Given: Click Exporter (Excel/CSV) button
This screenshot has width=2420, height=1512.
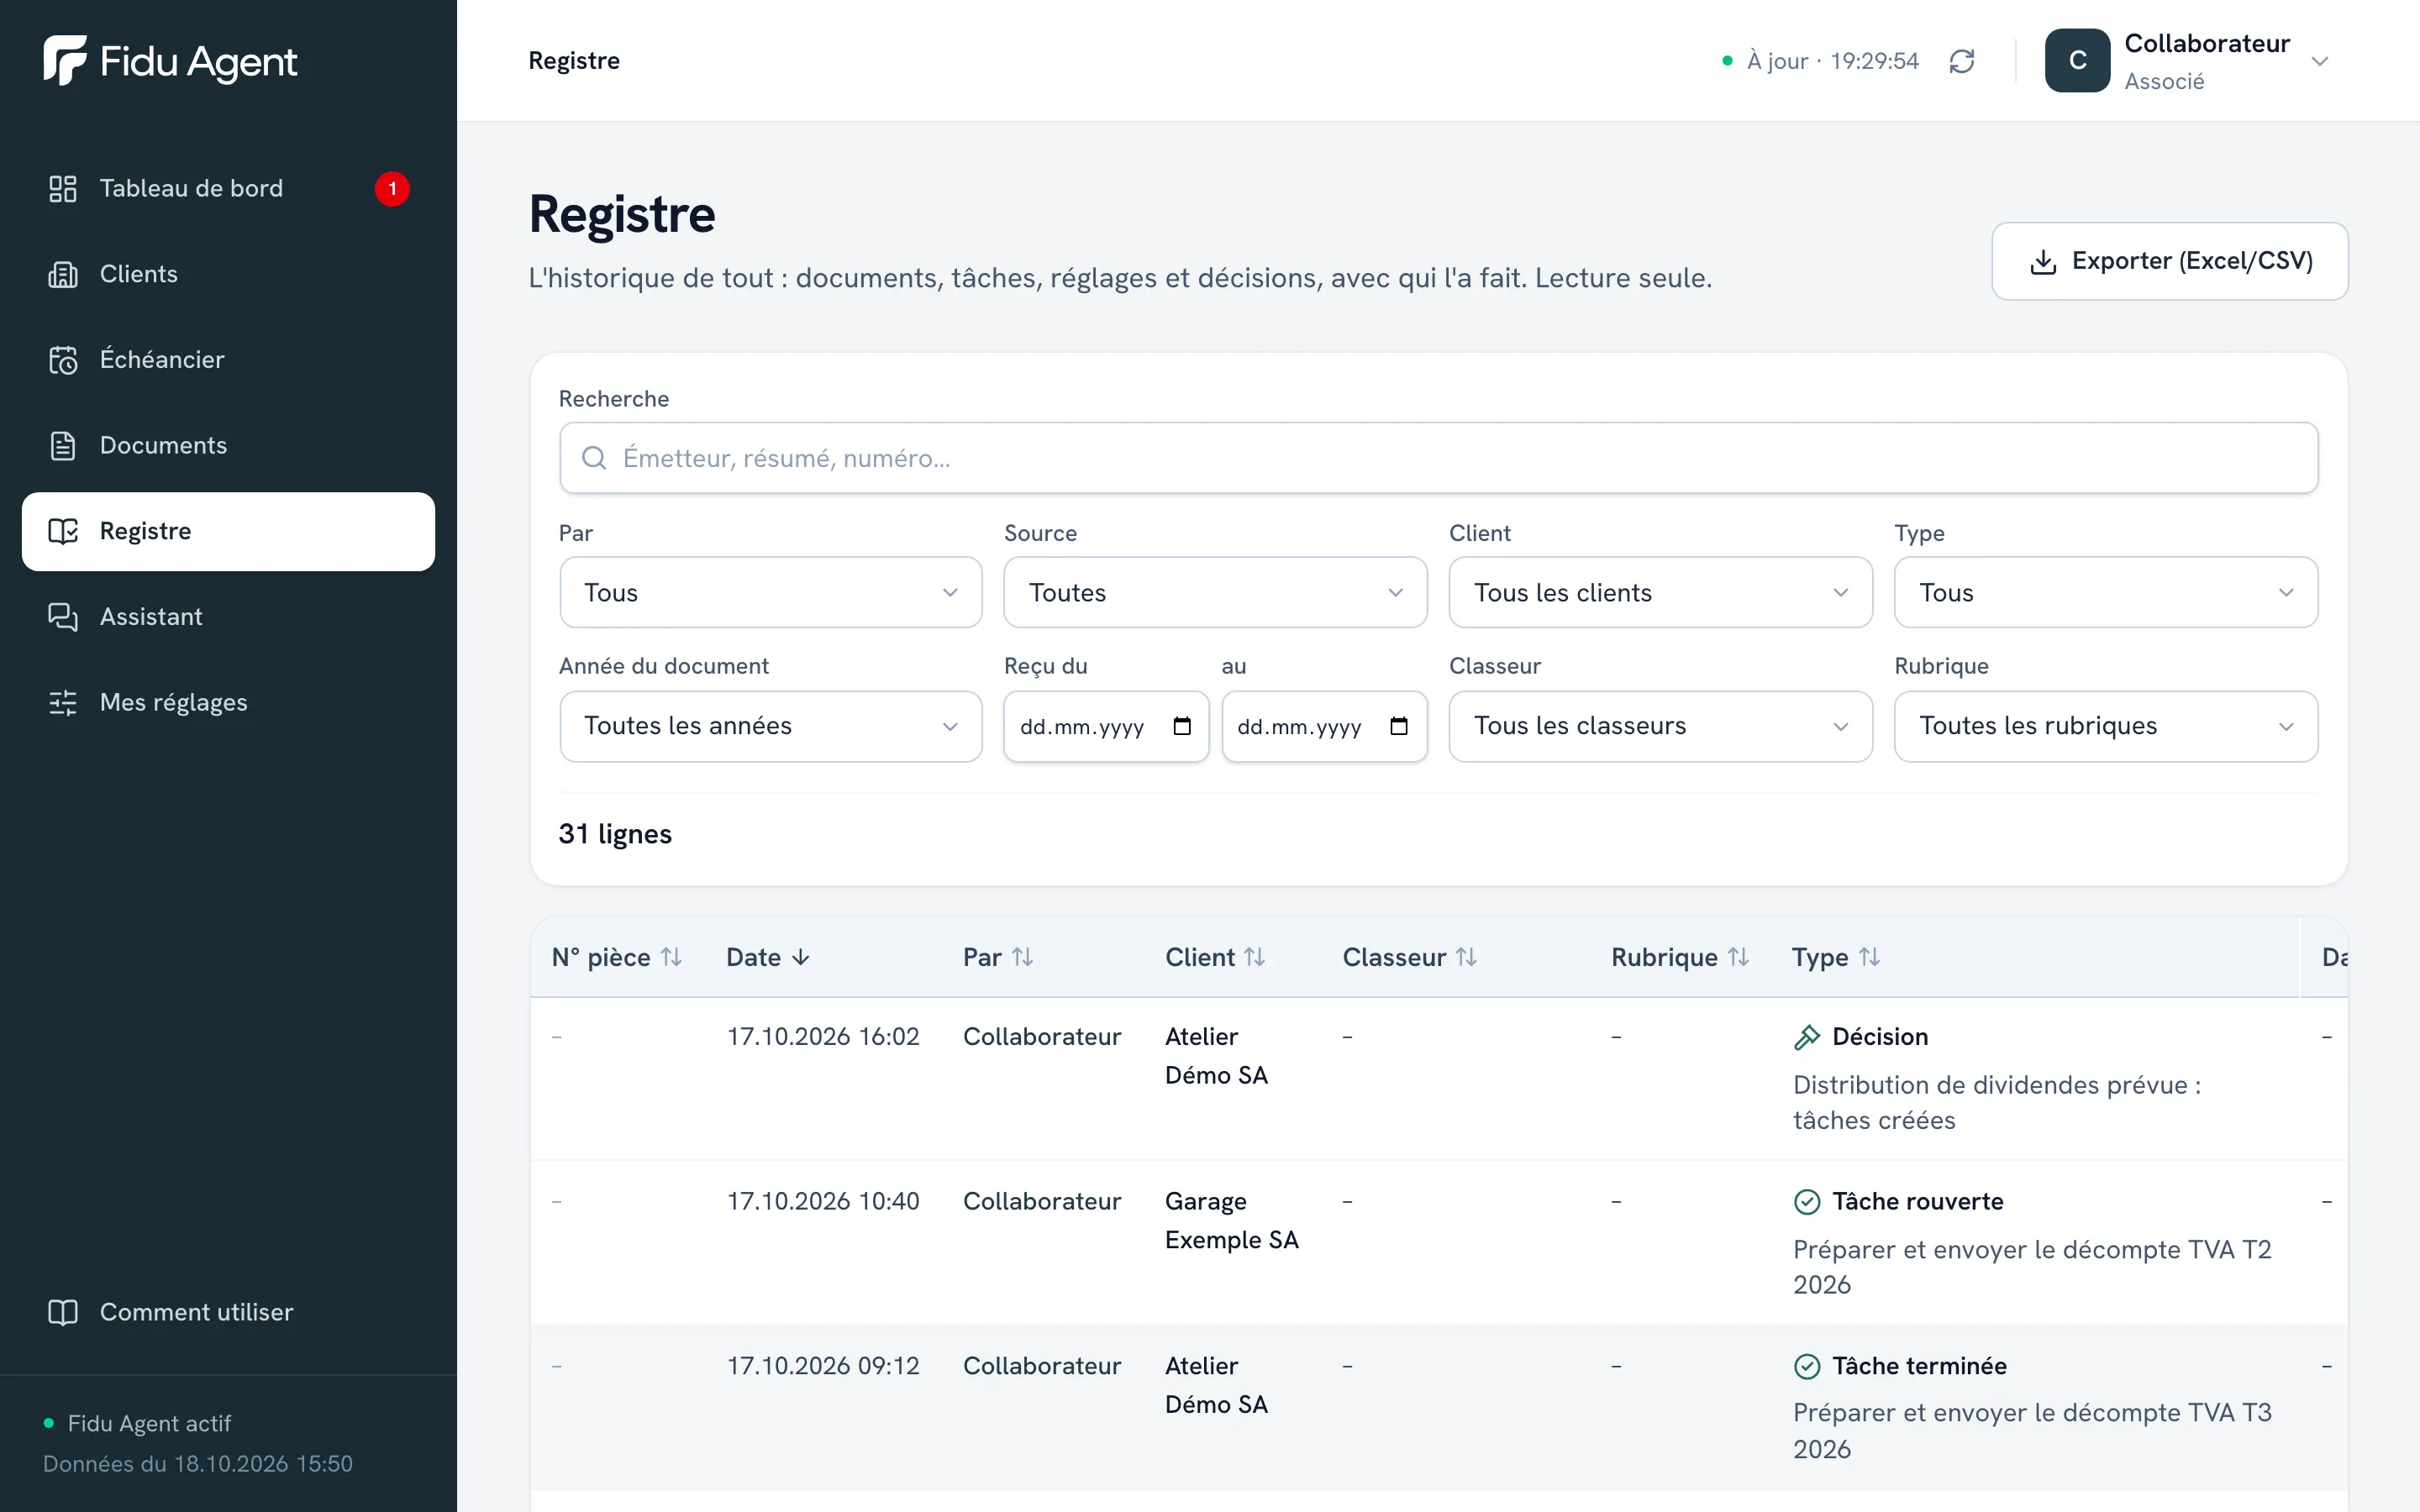Looking at the screenshot, I should pos(2169,261).
